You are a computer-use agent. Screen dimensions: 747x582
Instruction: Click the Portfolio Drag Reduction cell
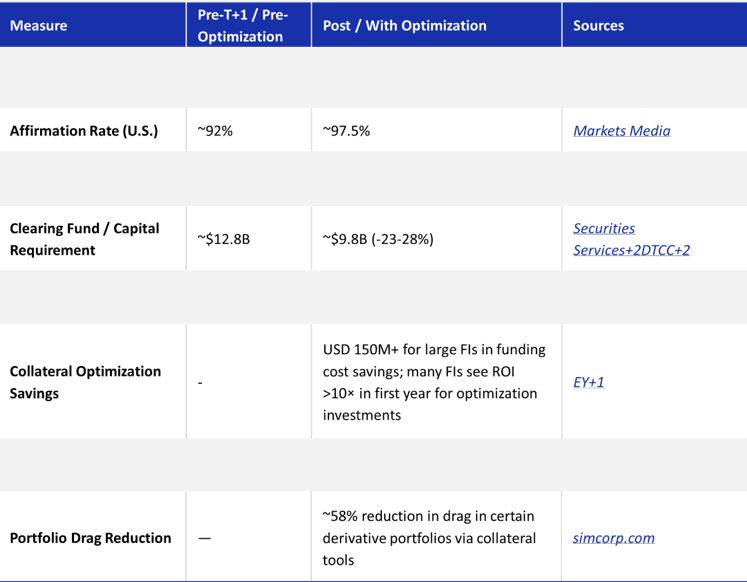pos(91,538)
